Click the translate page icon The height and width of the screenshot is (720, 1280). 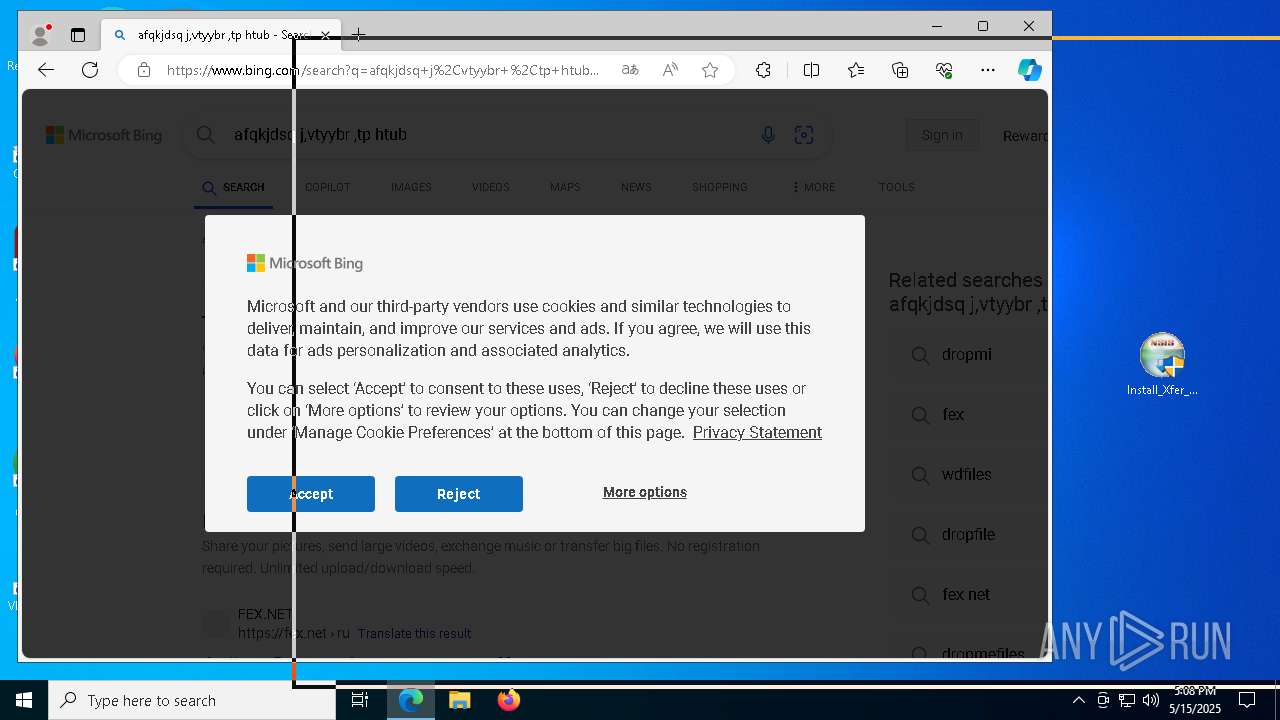(x=630, y=70)
